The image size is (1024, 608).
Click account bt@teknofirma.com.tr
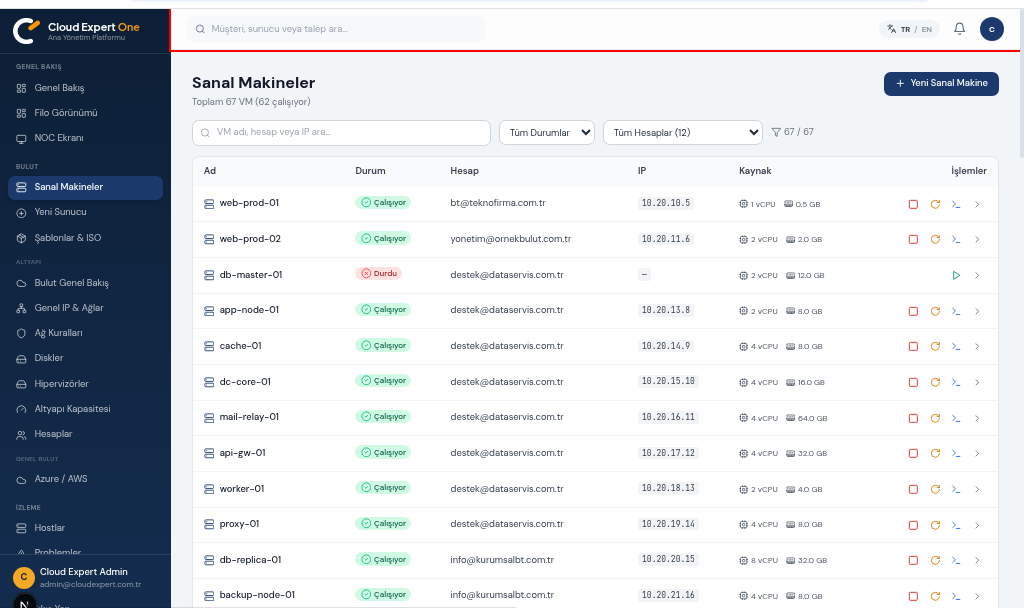(498, 203)
